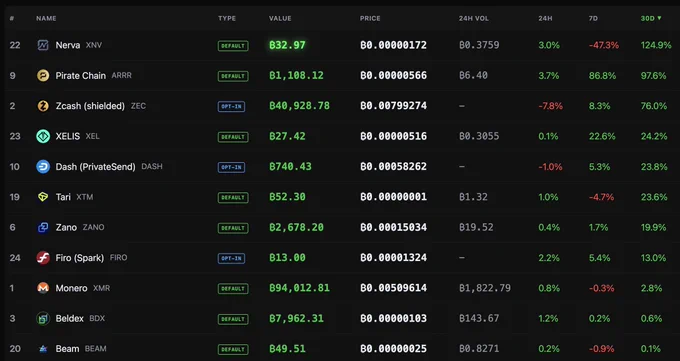Image resolution: width=680 pixels, height=361 pixels.
Task: Click the Nerva coin logo icon
Action: tap(43, 45)
